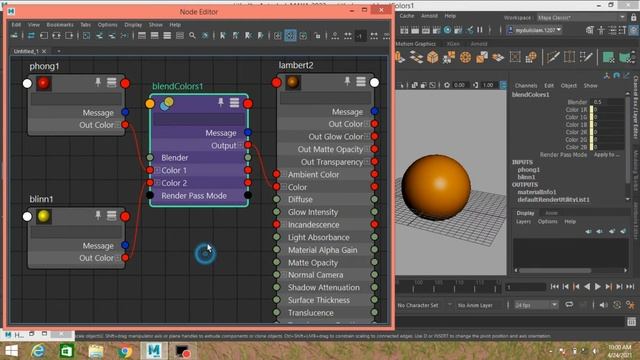Open the Node Editor View menu
This screenshot has height=360, width=640.
34,25
